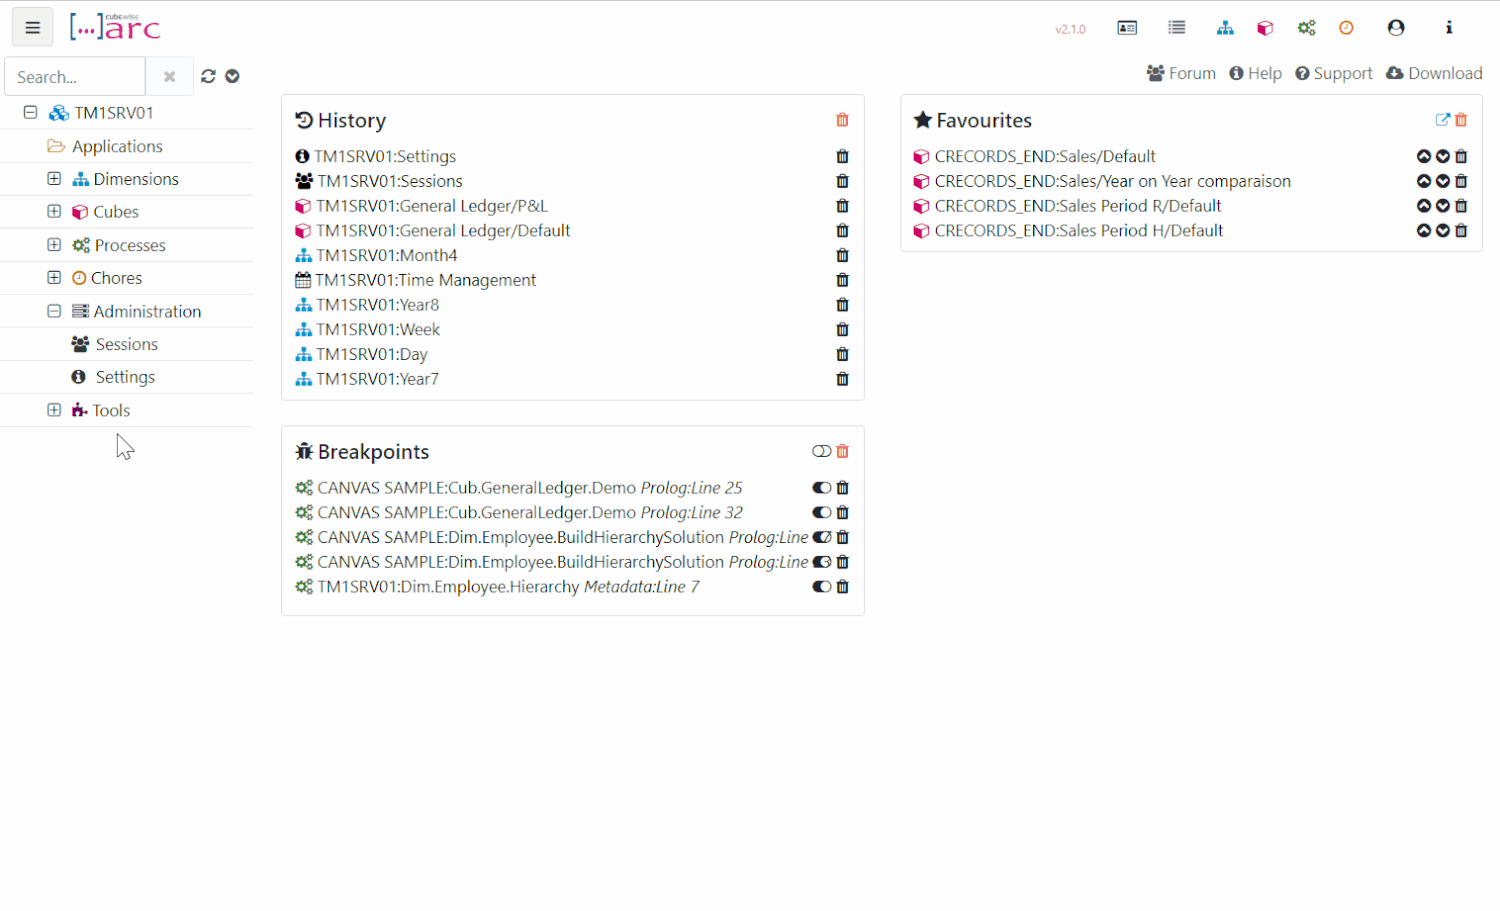
Task: Clear the History panel with its trash icon
Action: point(842,119)
